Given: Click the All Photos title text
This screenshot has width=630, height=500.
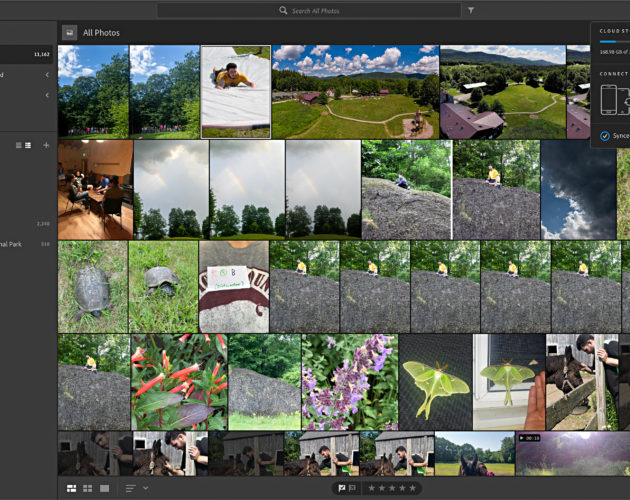Looking at the screenshot, I should (101, 33).
